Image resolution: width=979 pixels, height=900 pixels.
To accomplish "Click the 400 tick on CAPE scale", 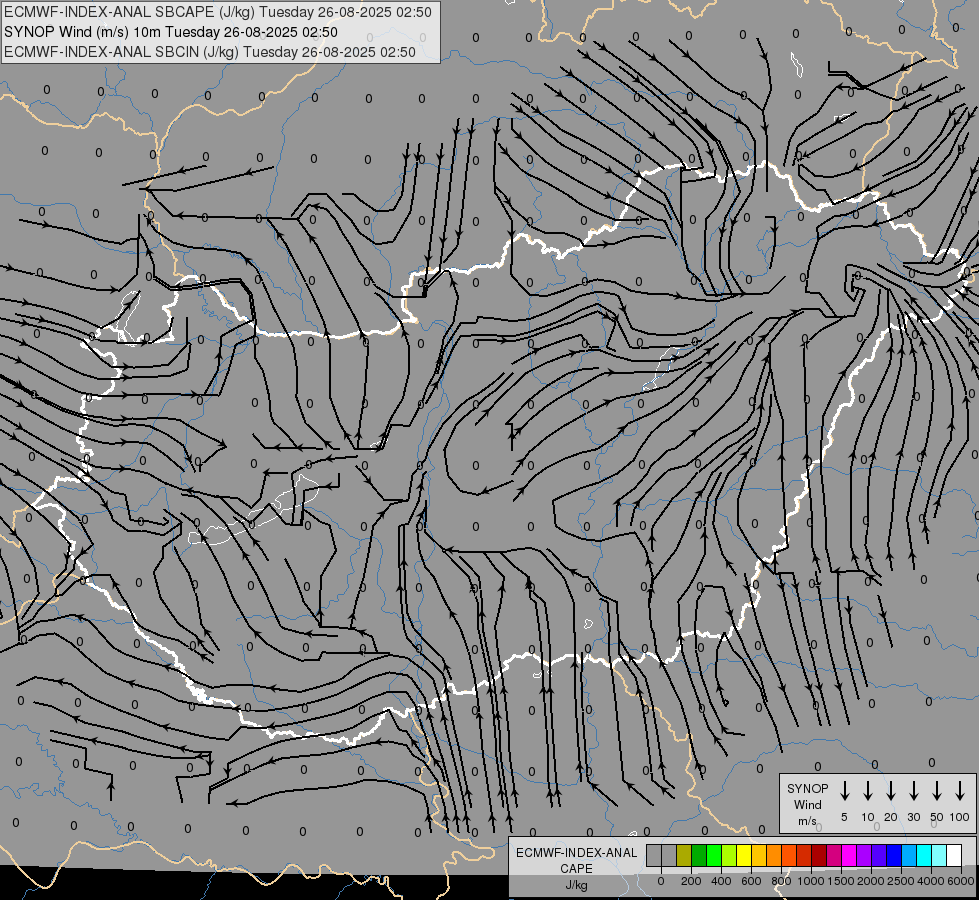I will (721, 881).
